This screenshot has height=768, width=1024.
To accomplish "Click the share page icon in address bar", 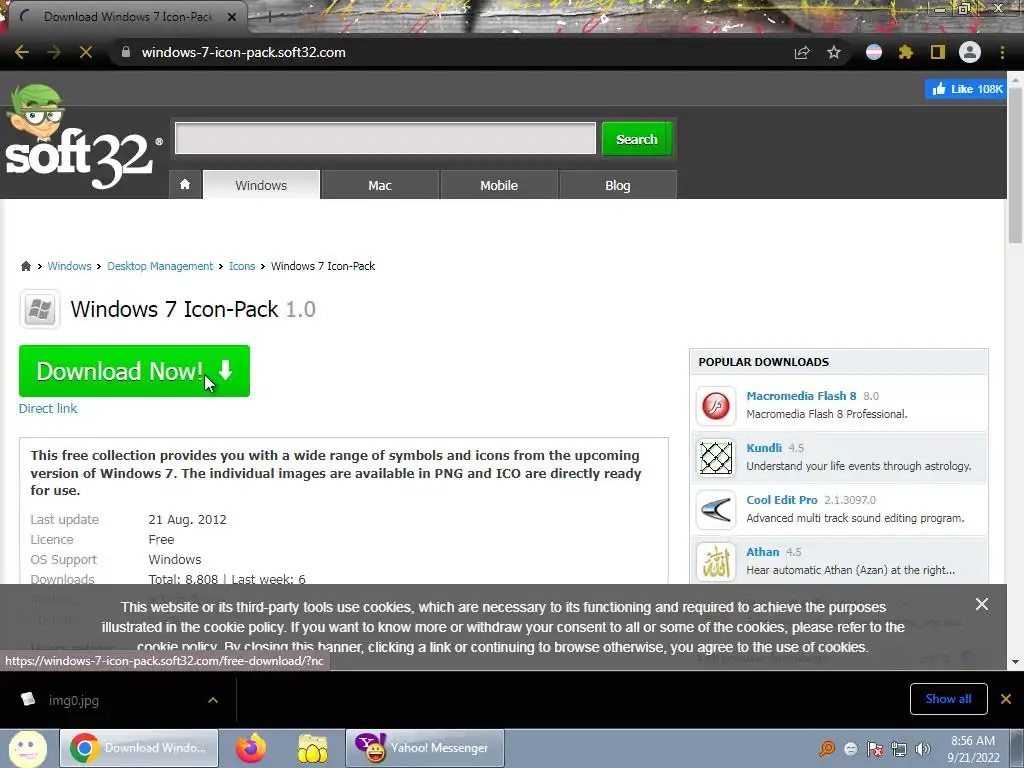I will pyautogui.click(x=802, y=52).
